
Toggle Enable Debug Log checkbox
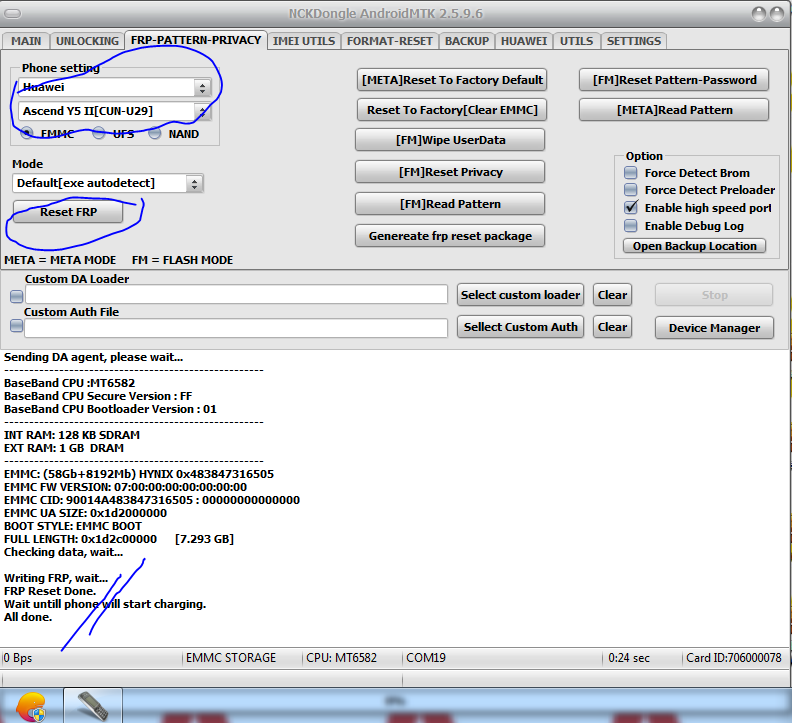pyautogui.click(x=631, y=225)
